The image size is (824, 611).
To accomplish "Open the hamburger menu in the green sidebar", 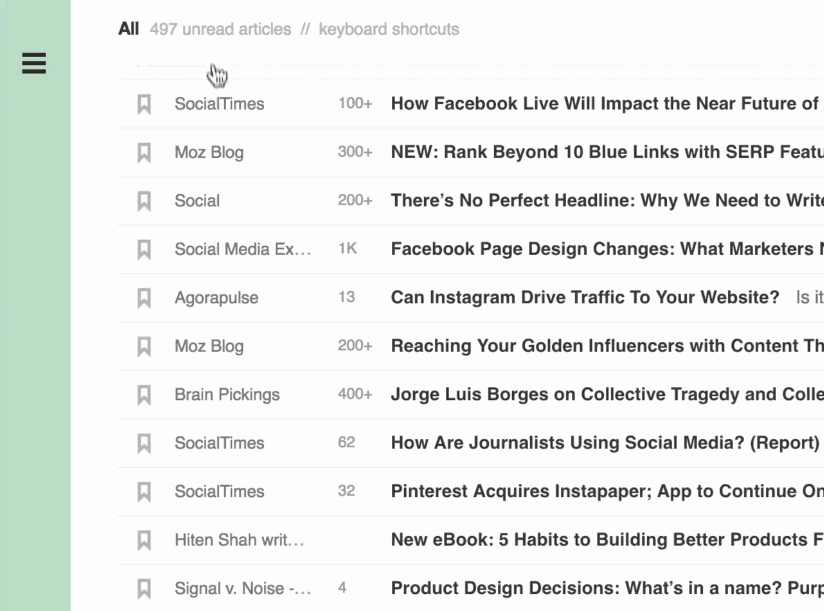I will 34,63.
